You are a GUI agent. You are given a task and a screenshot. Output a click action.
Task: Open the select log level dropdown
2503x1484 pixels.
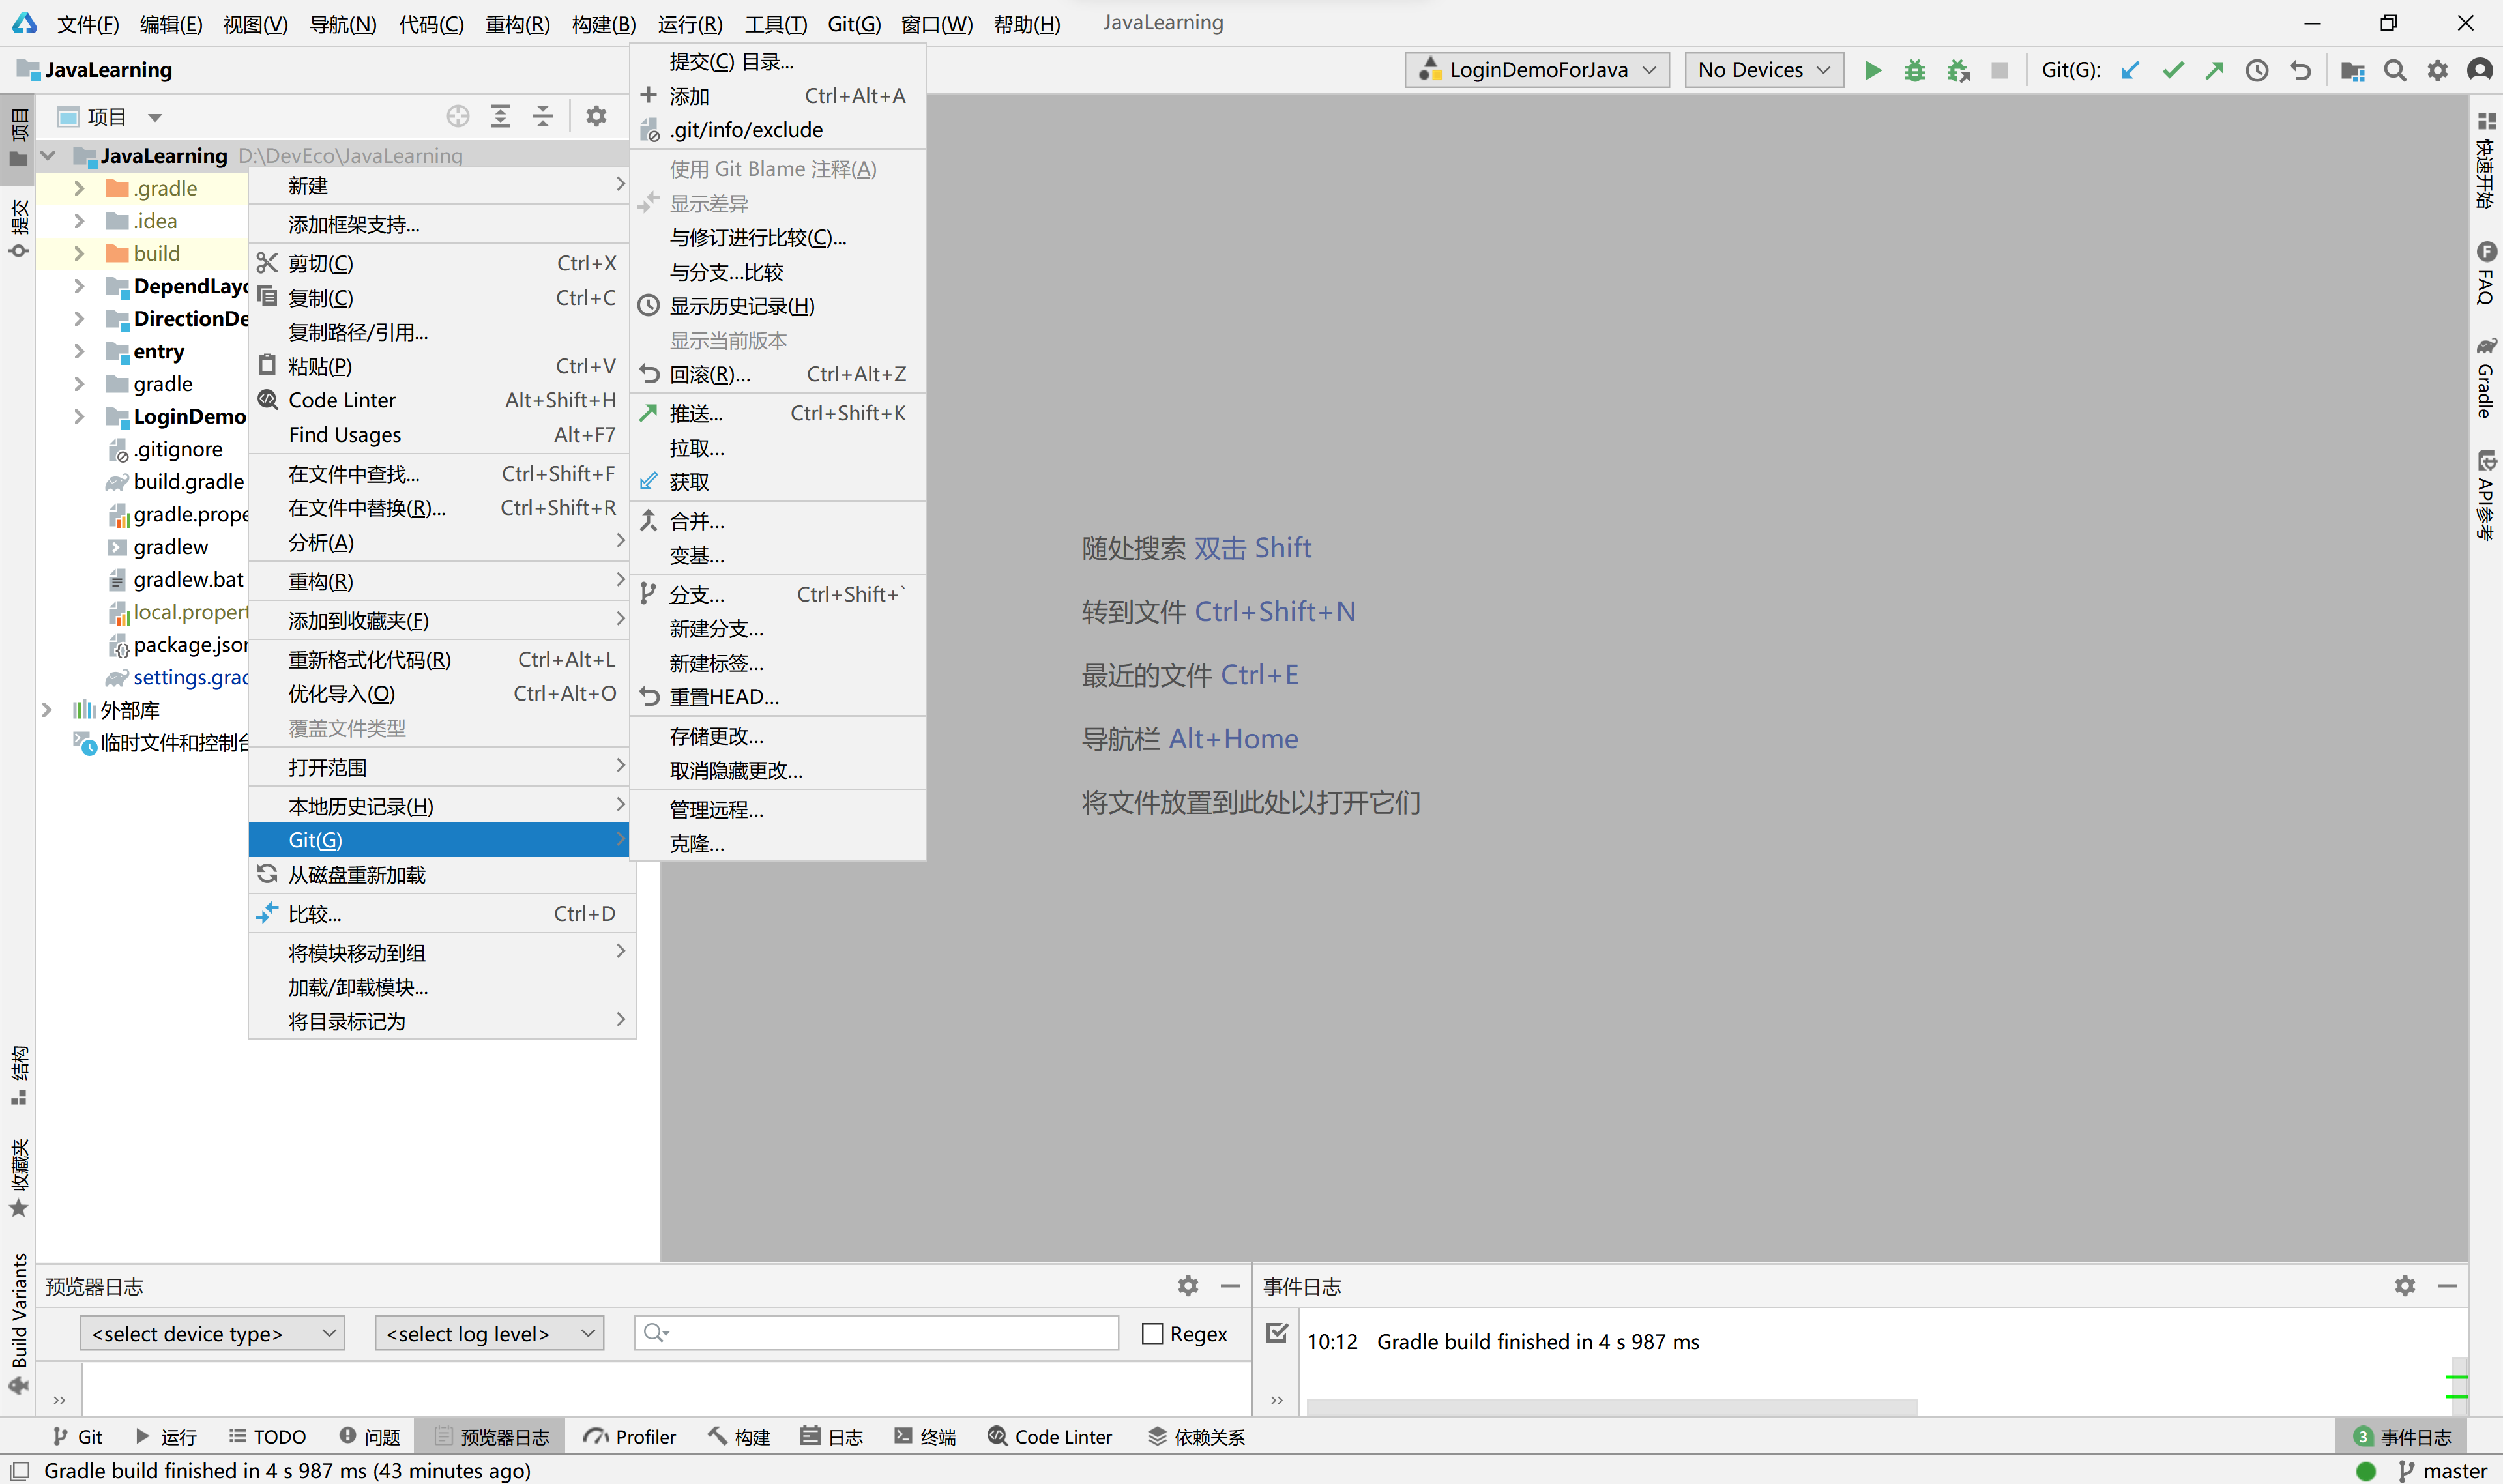(x=489, y=1333)
